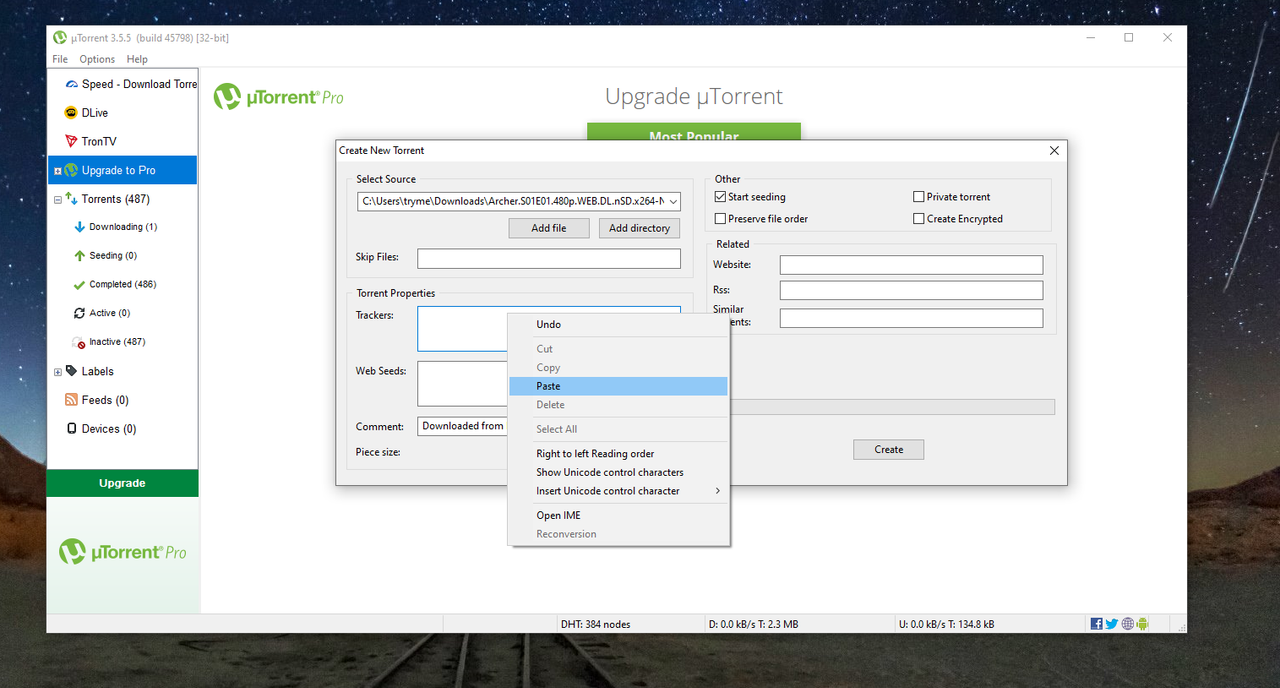Collapse the Torrents tree node
This screenshot has width=1280, height=688.
pyautogui.click(x=58, y=200)
